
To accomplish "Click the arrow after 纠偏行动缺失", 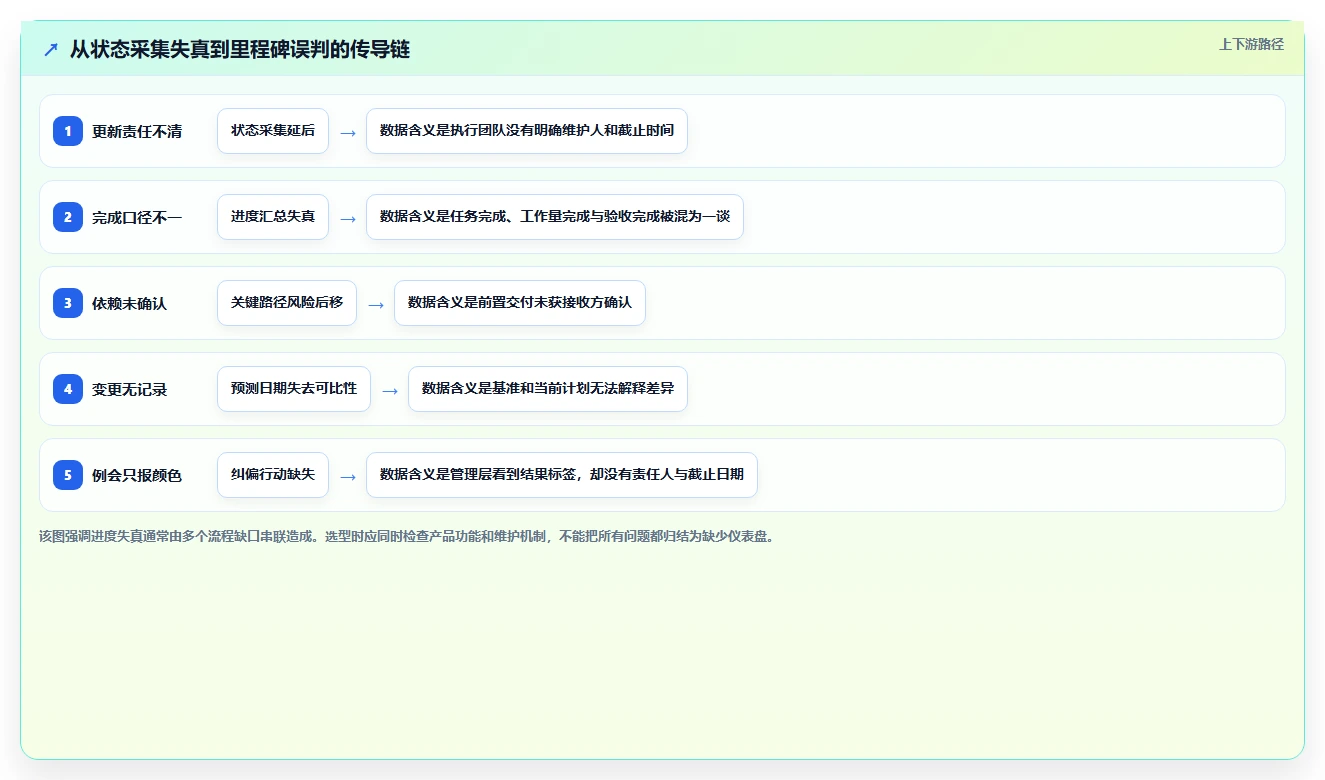I will point(348,476).
